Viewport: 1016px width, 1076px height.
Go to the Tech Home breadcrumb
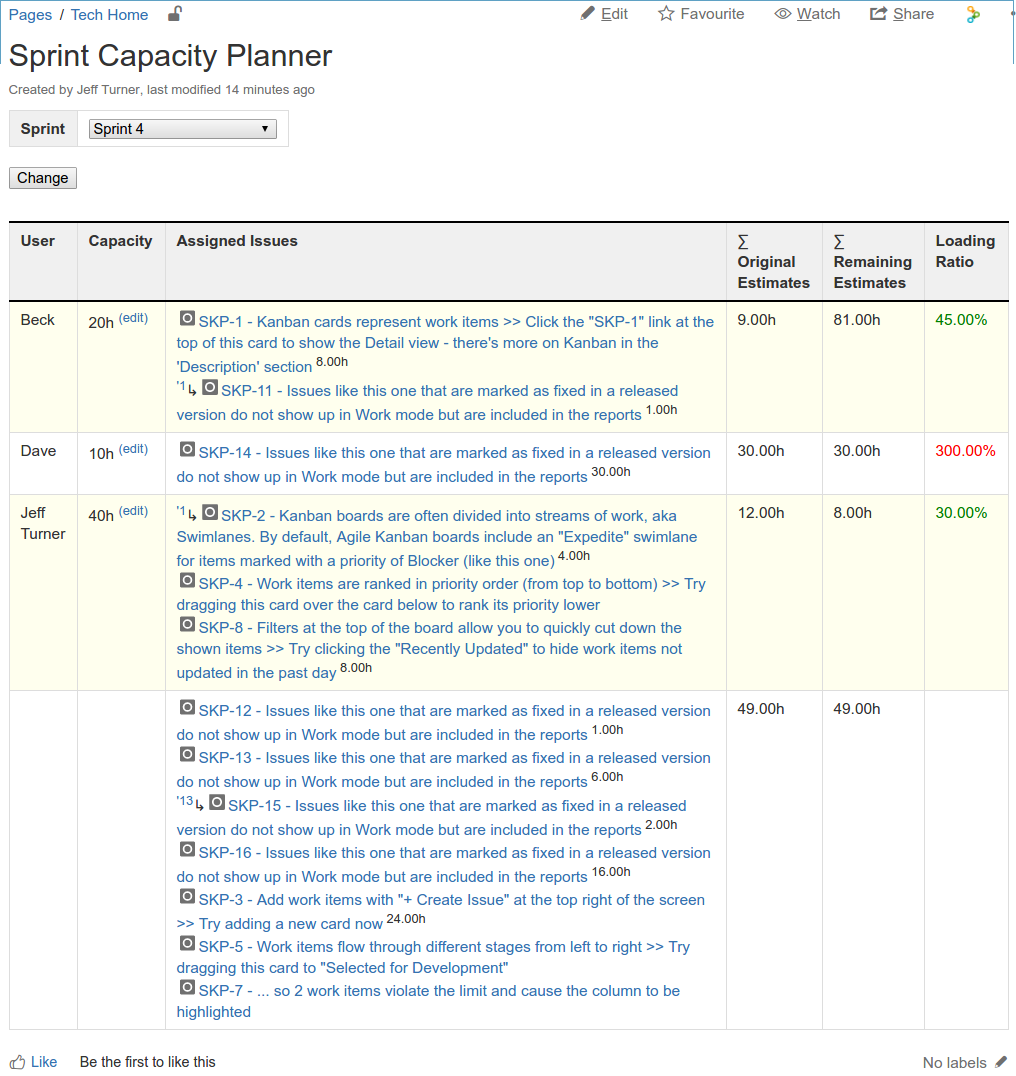click(x=109, y=15)
